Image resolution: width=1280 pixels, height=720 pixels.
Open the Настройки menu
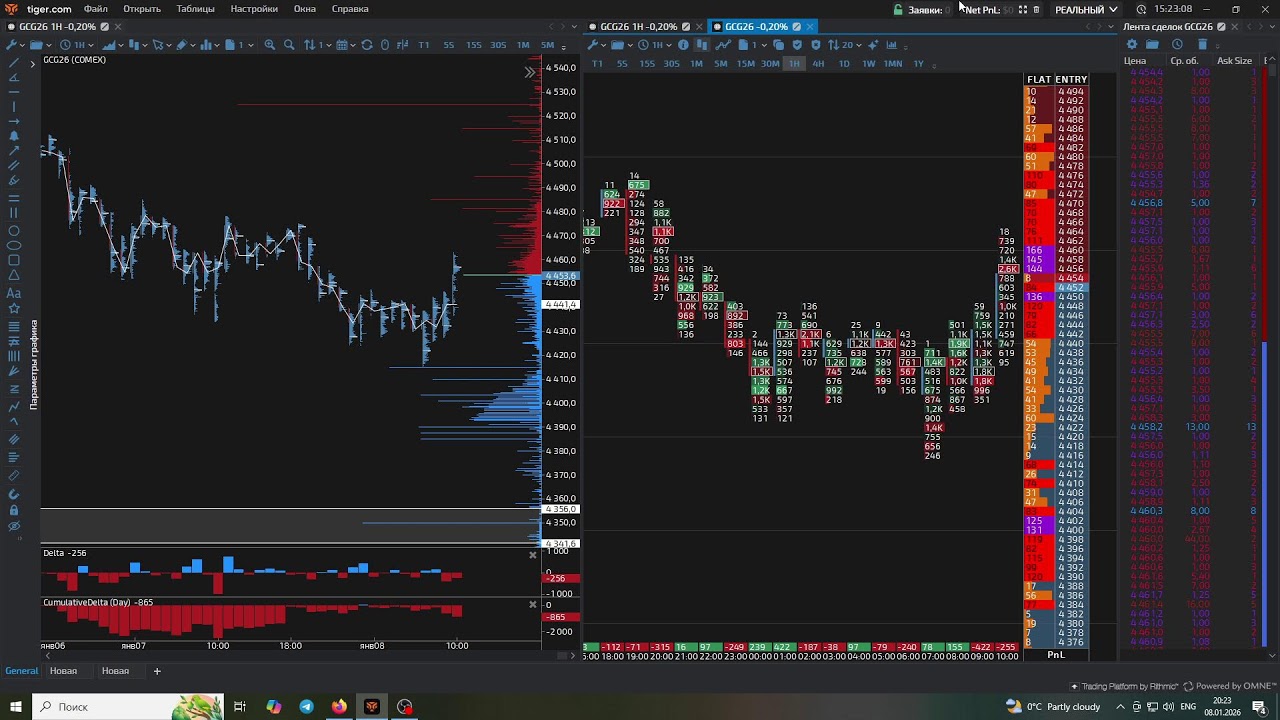click(254, 9)
